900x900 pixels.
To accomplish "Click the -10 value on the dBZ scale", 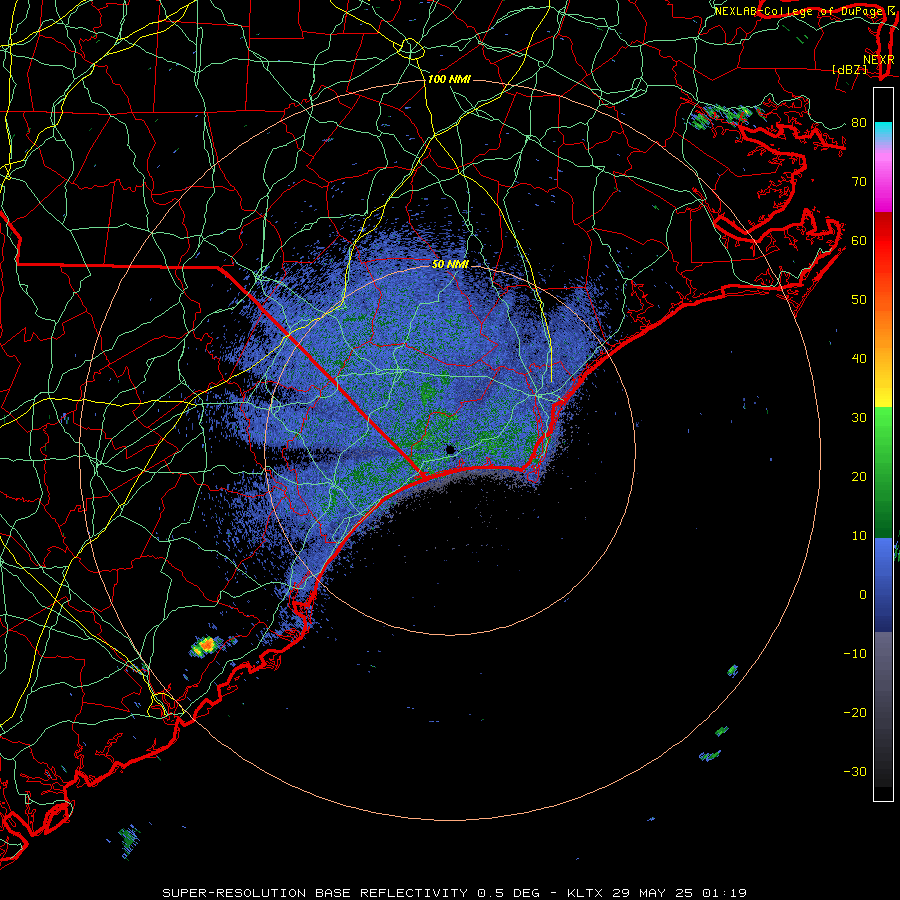I will pyautogui.click(x=855, y=654).
